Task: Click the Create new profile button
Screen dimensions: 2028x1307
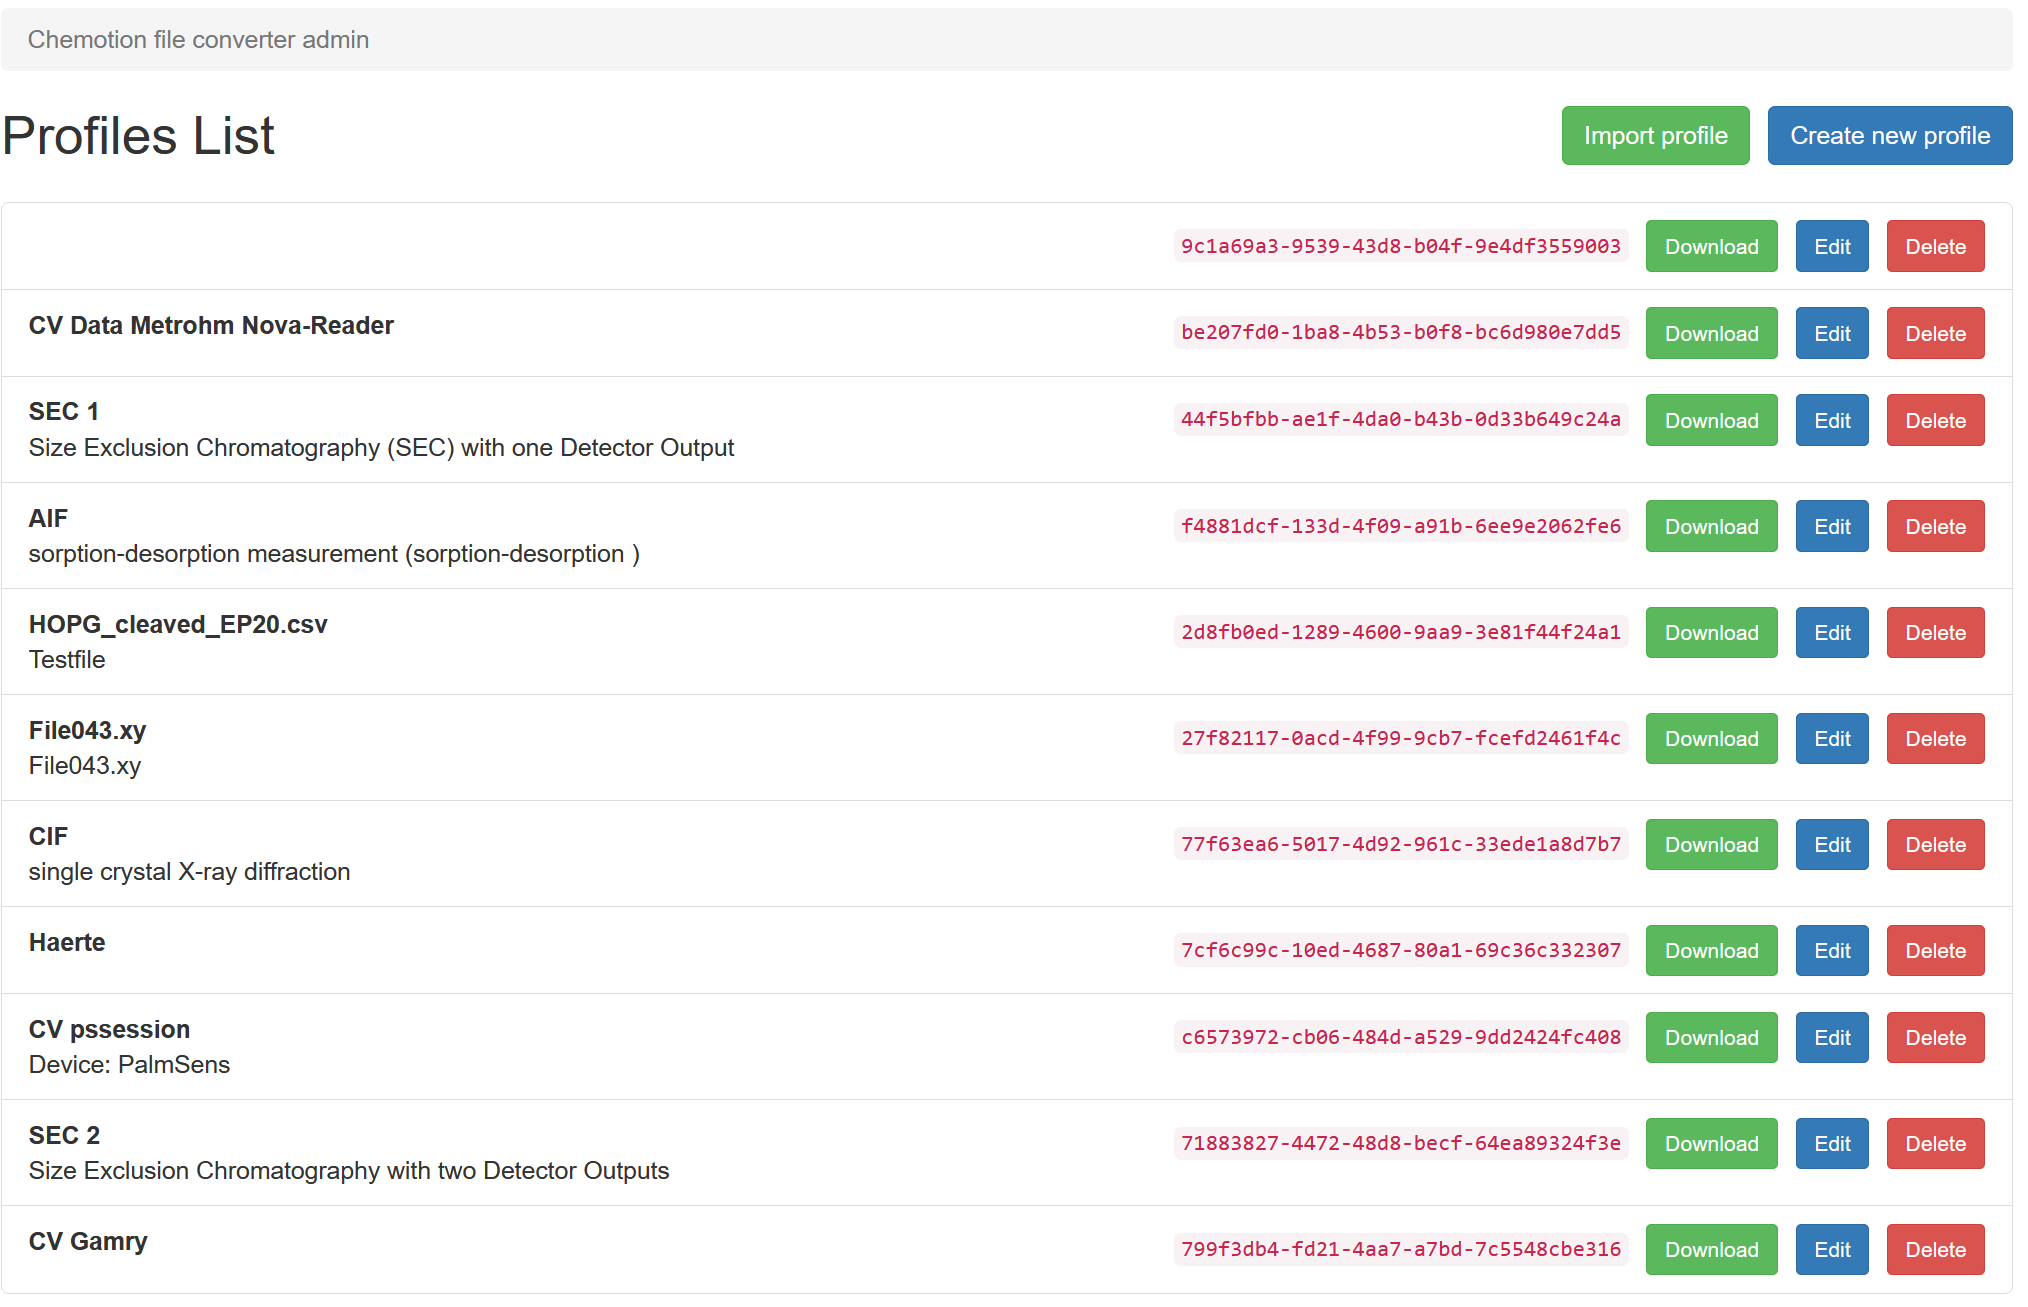Action: [1891, 135]
